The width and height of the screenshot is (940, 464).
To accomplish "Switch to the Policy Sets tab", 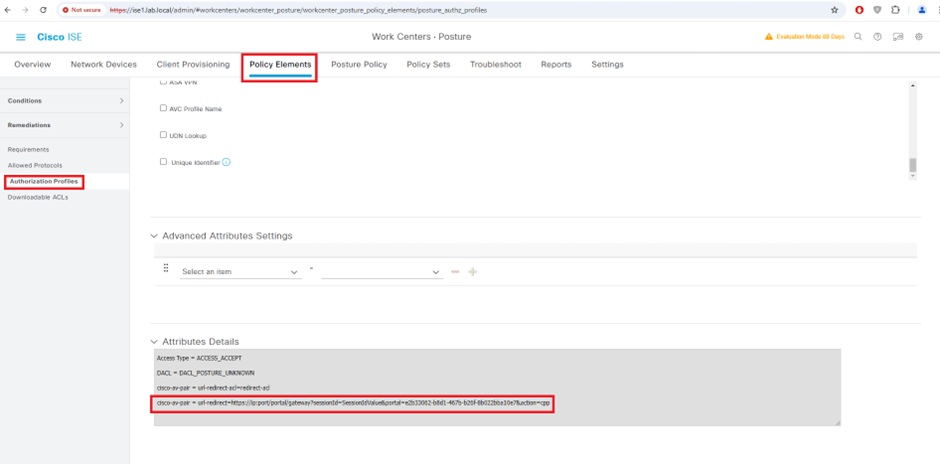I will click(428, 64).
